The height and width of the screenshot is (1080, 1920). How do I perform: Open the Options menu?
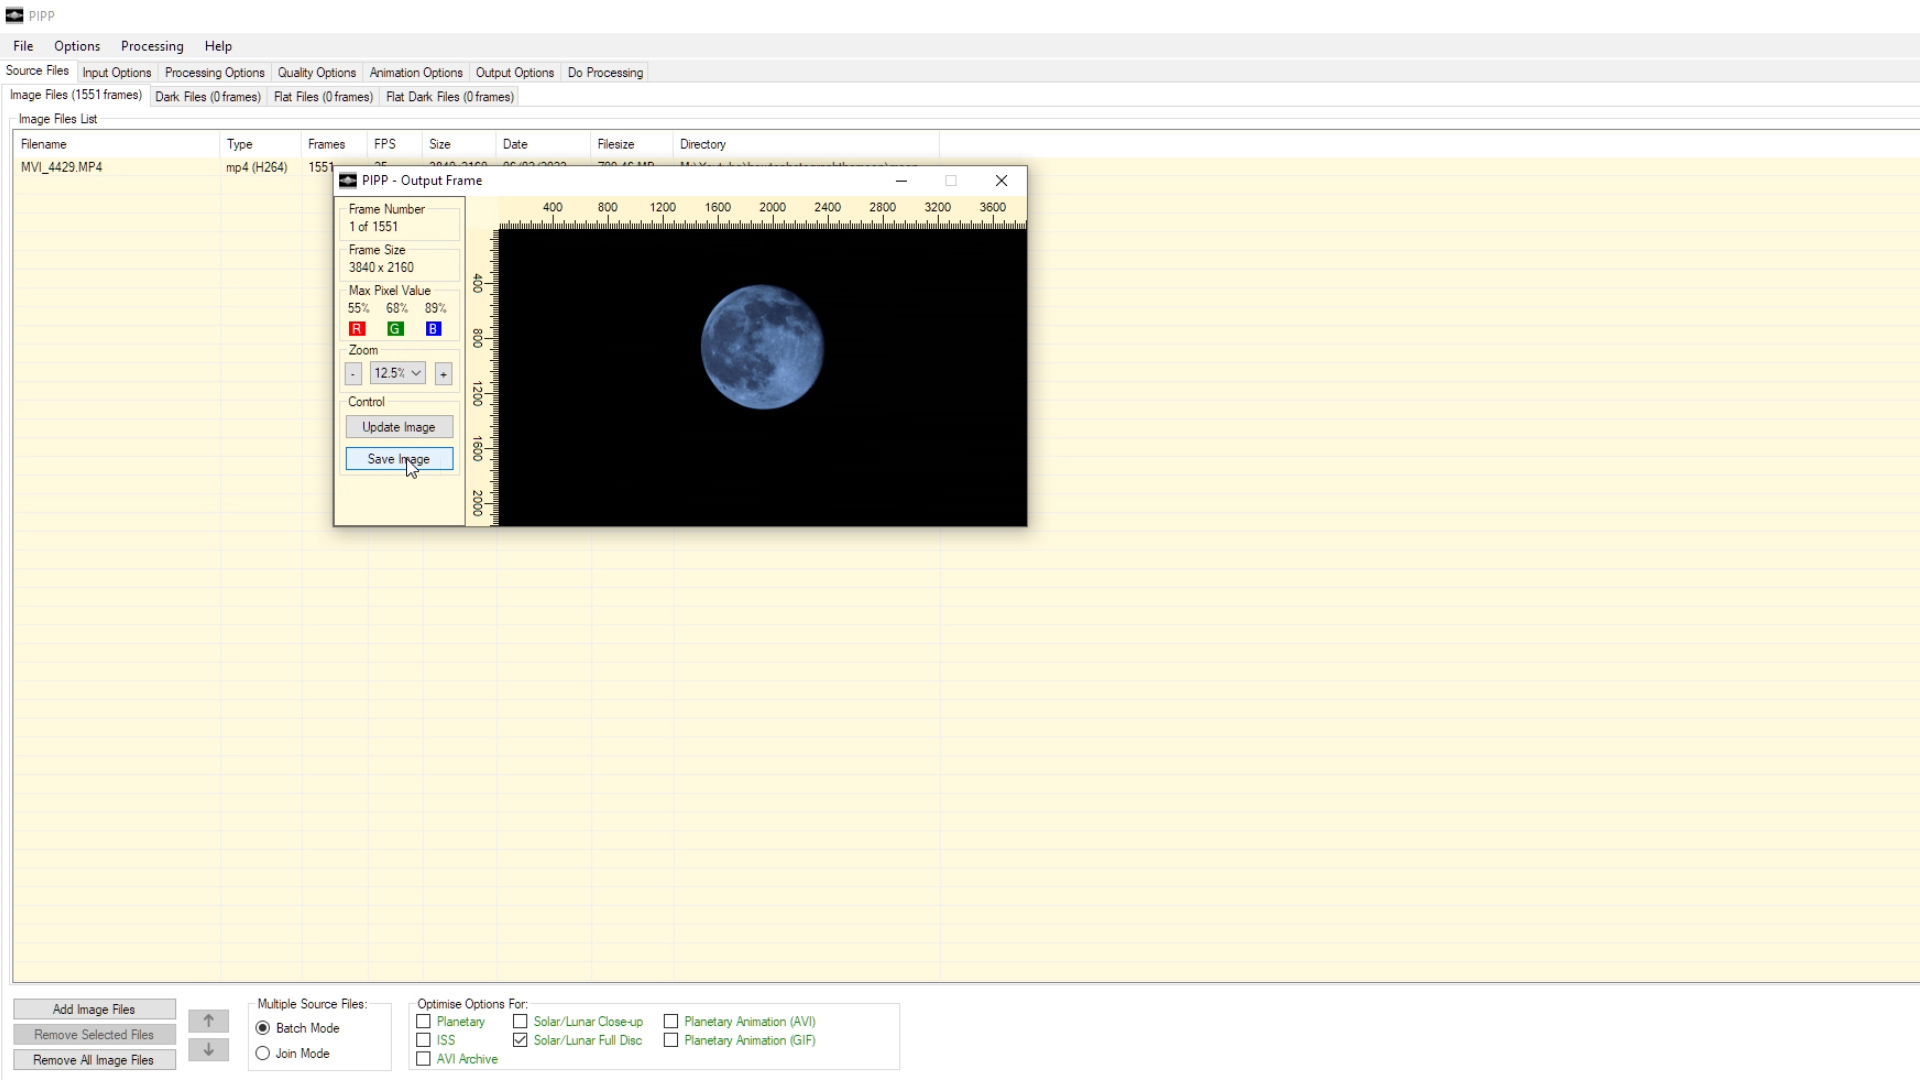(x=76, y=46)
